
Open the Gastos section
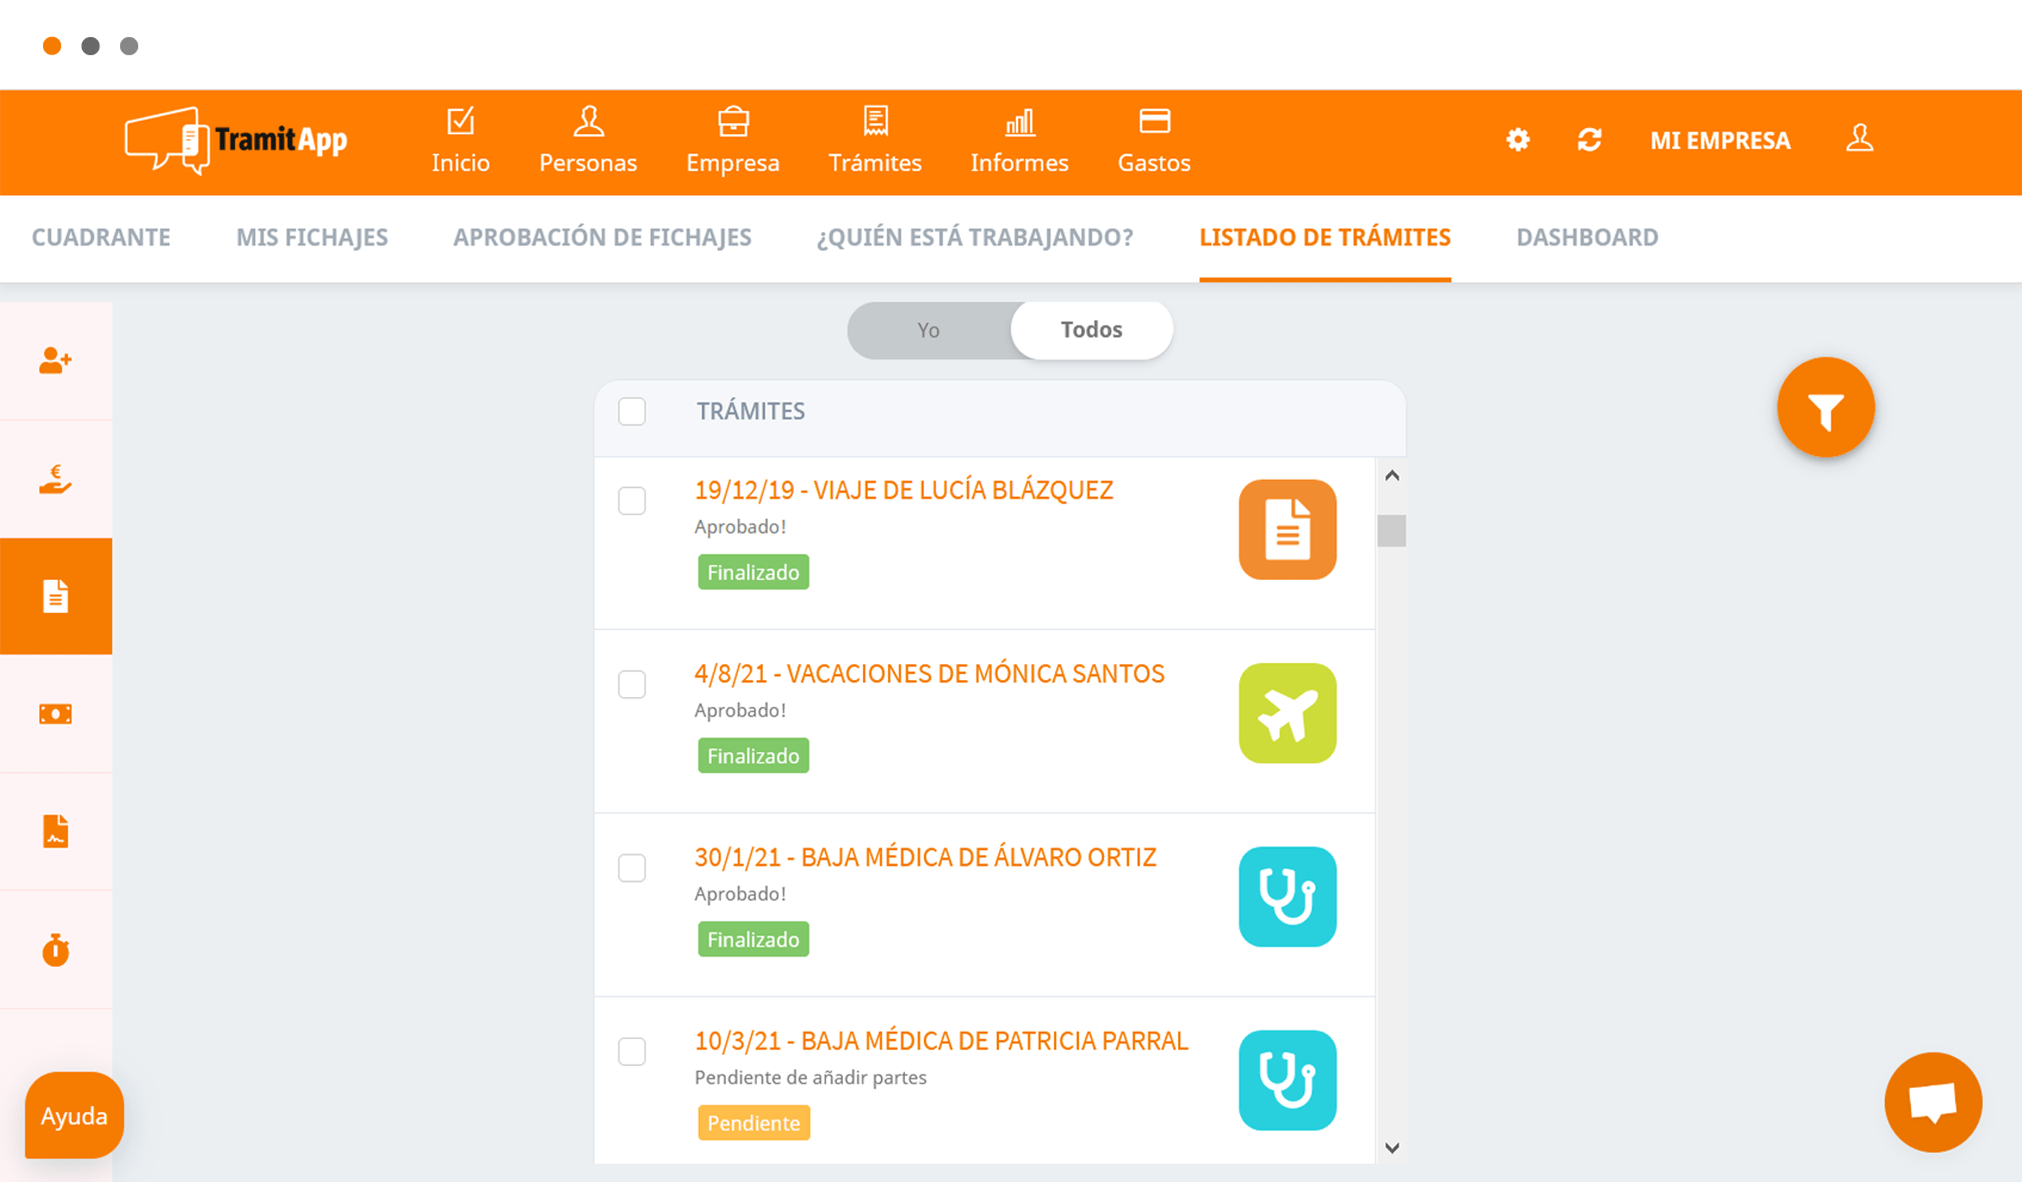(1154, 141)
